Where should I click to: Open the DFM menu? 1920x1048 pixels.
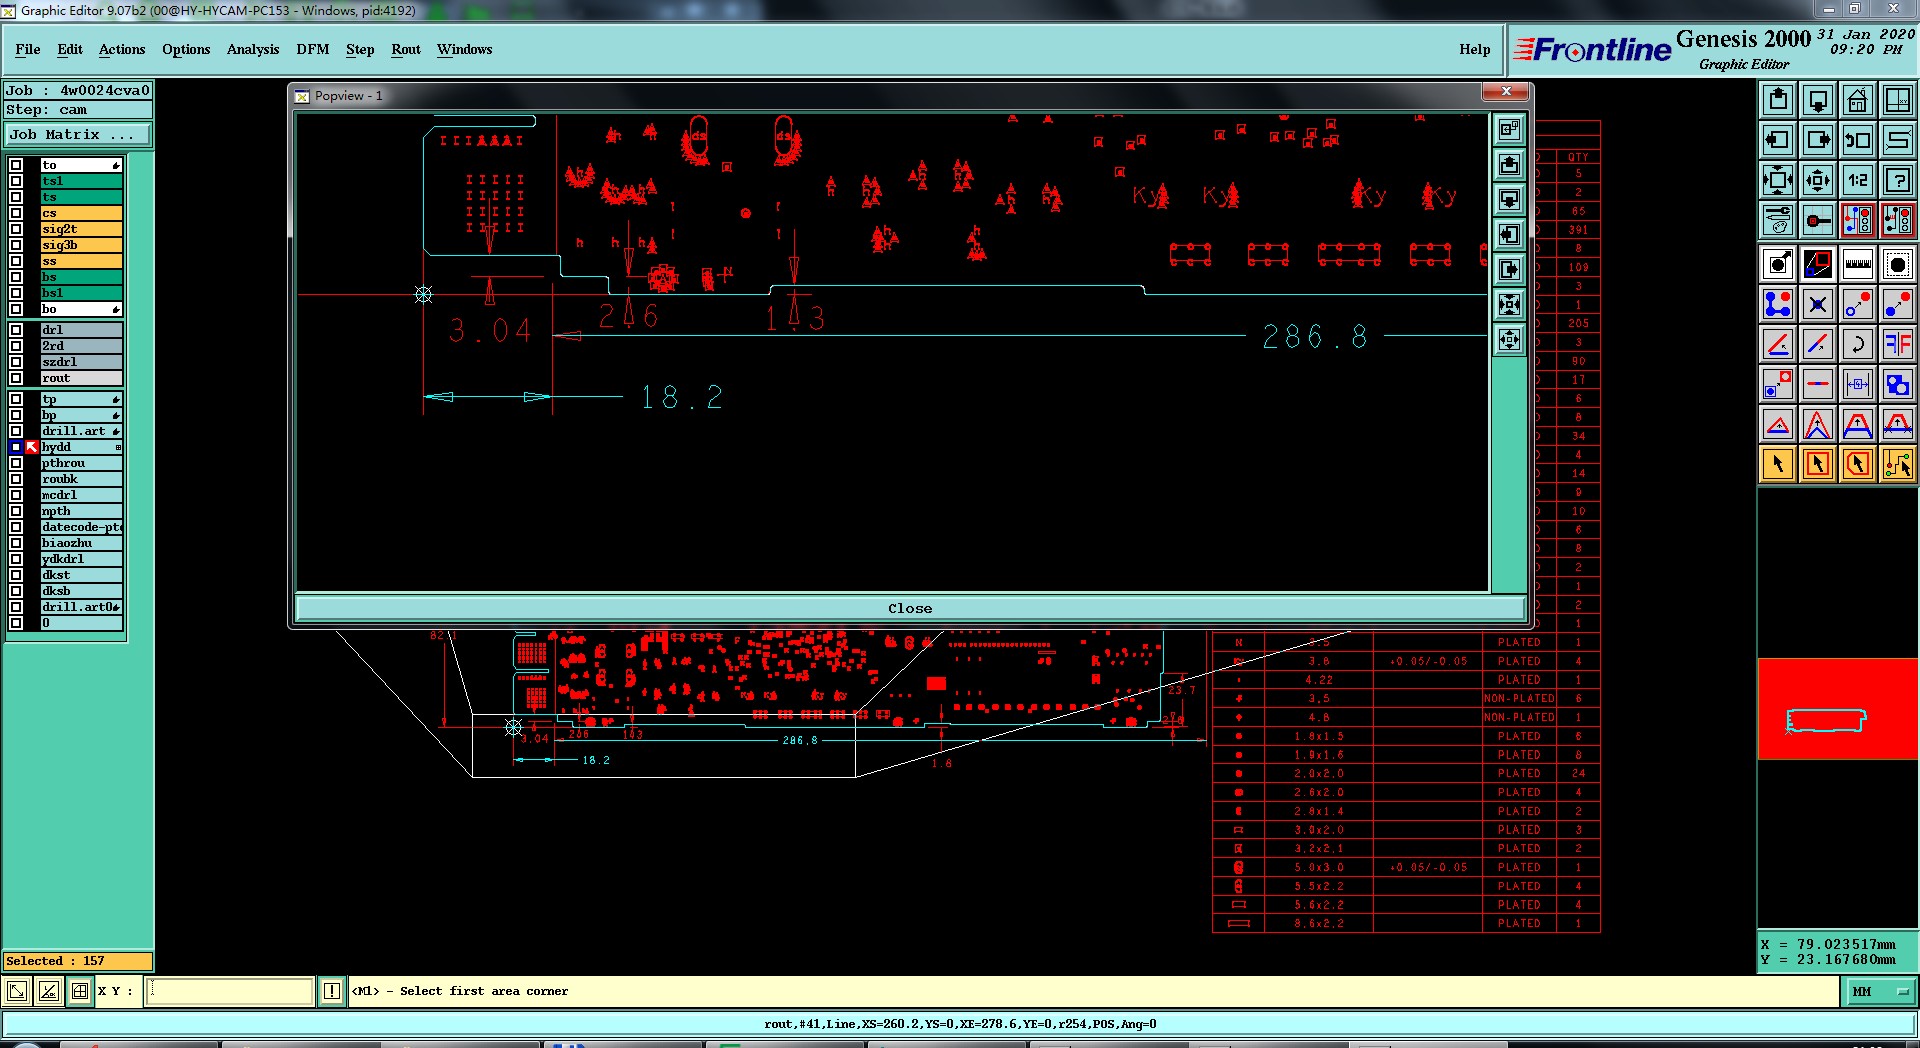[x=313, y=49]
